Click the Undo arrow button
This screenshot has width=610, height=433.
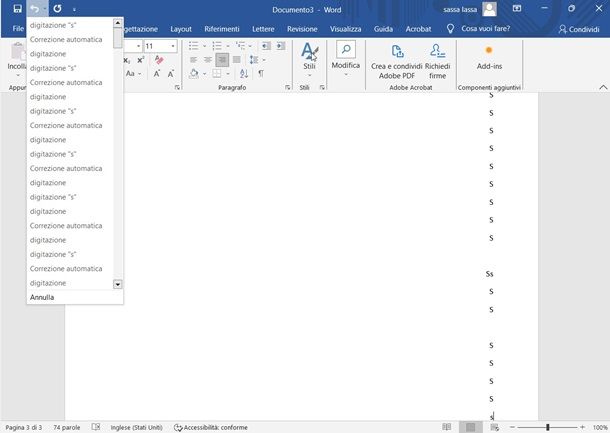tap(34, 9)
